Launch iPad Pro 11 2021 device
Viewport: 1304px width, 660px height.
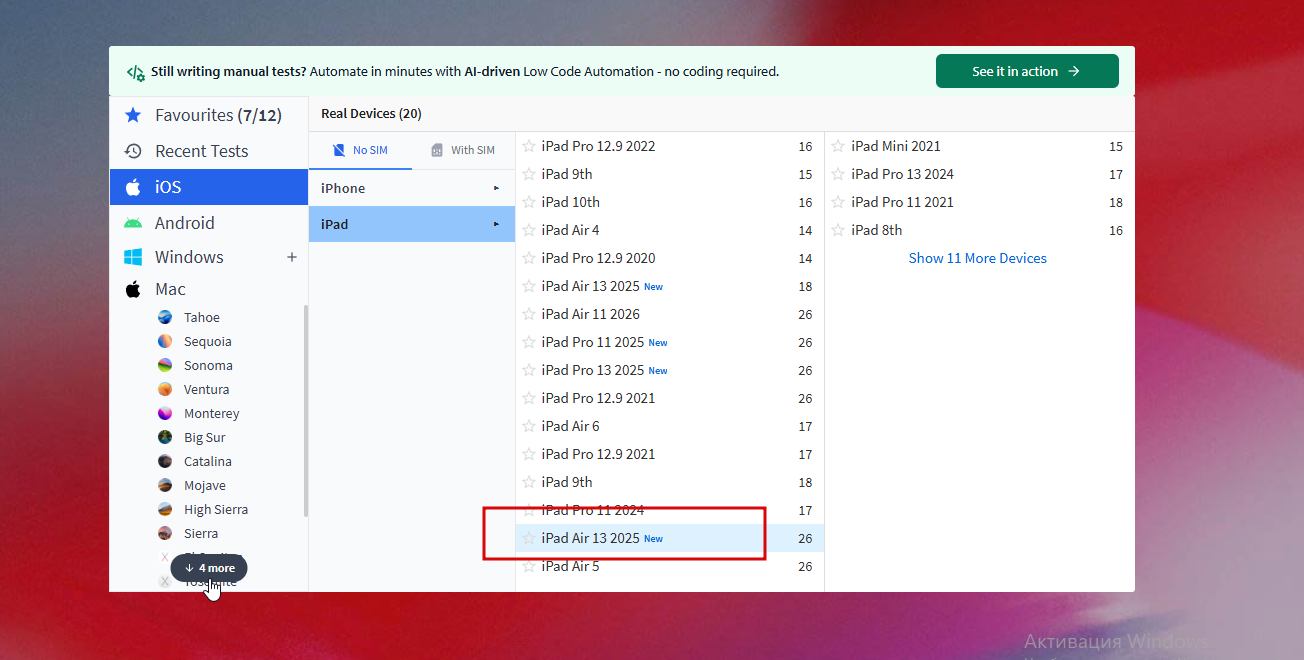click(980, 202)
